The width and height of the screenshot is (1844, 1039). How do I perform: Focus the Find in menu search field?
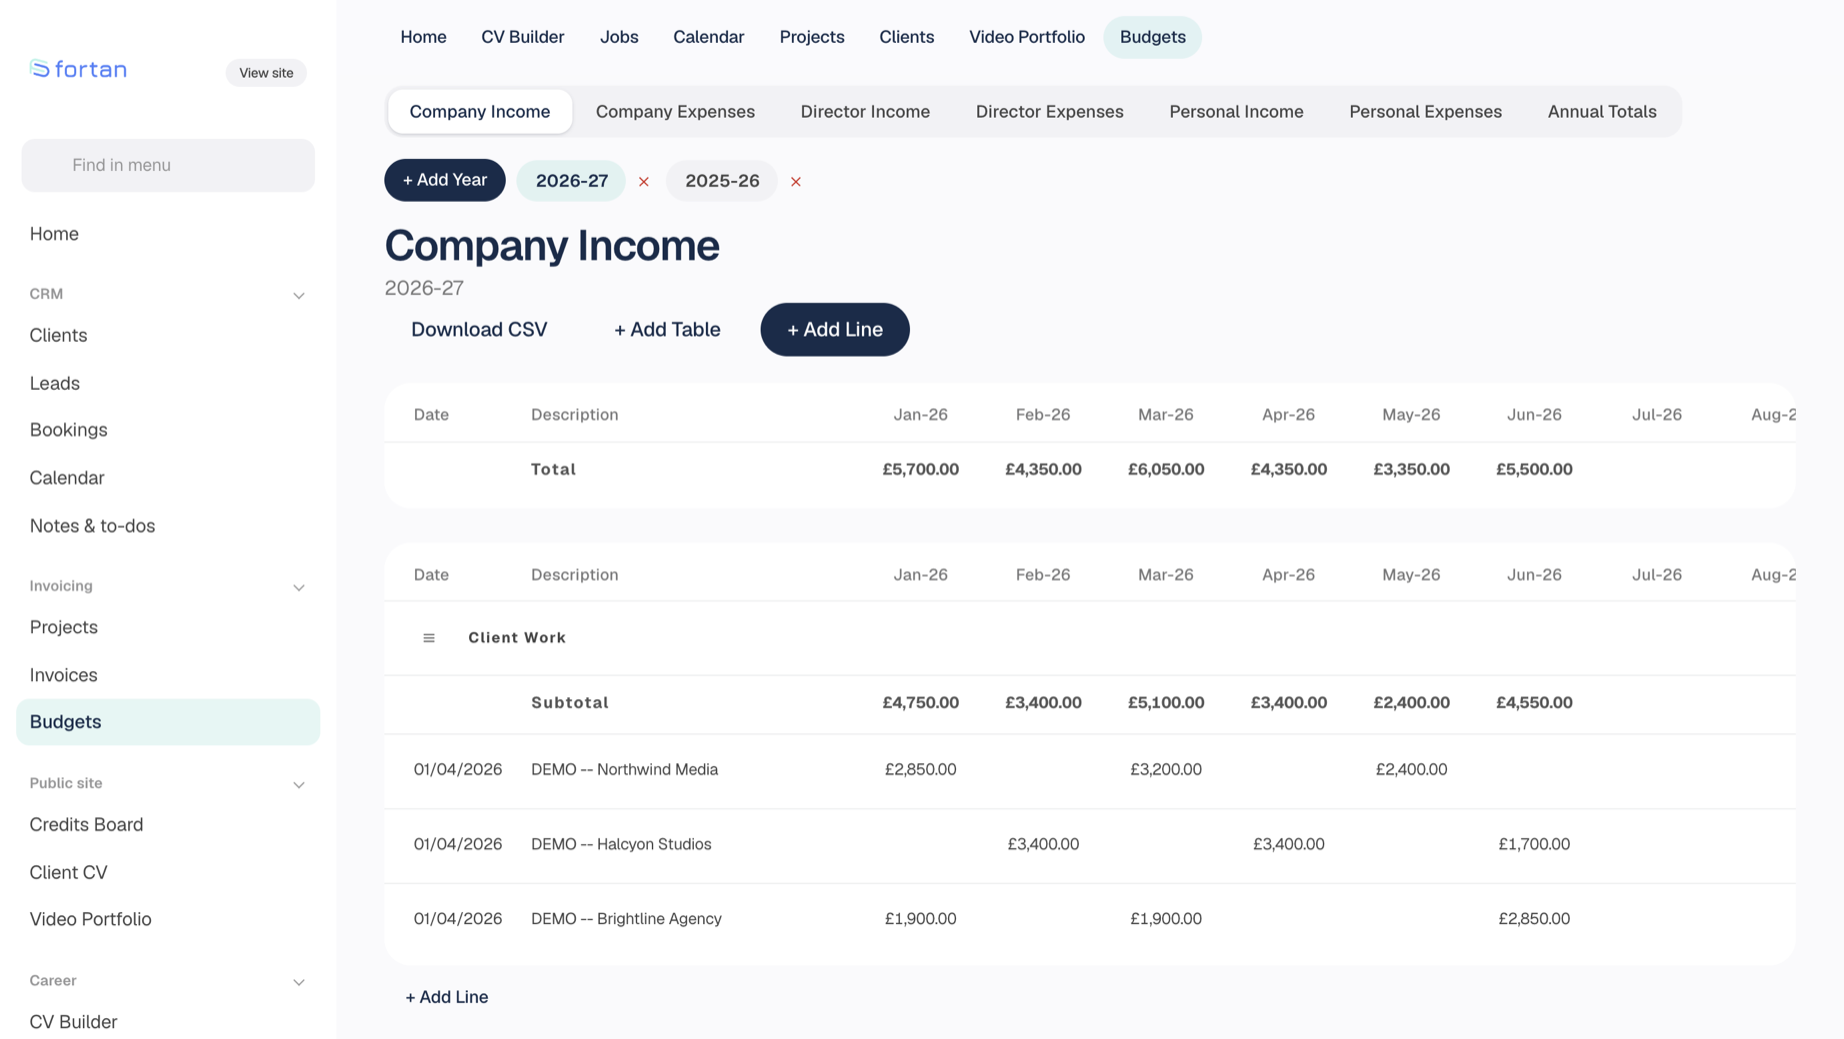click(x=168, y=165)
